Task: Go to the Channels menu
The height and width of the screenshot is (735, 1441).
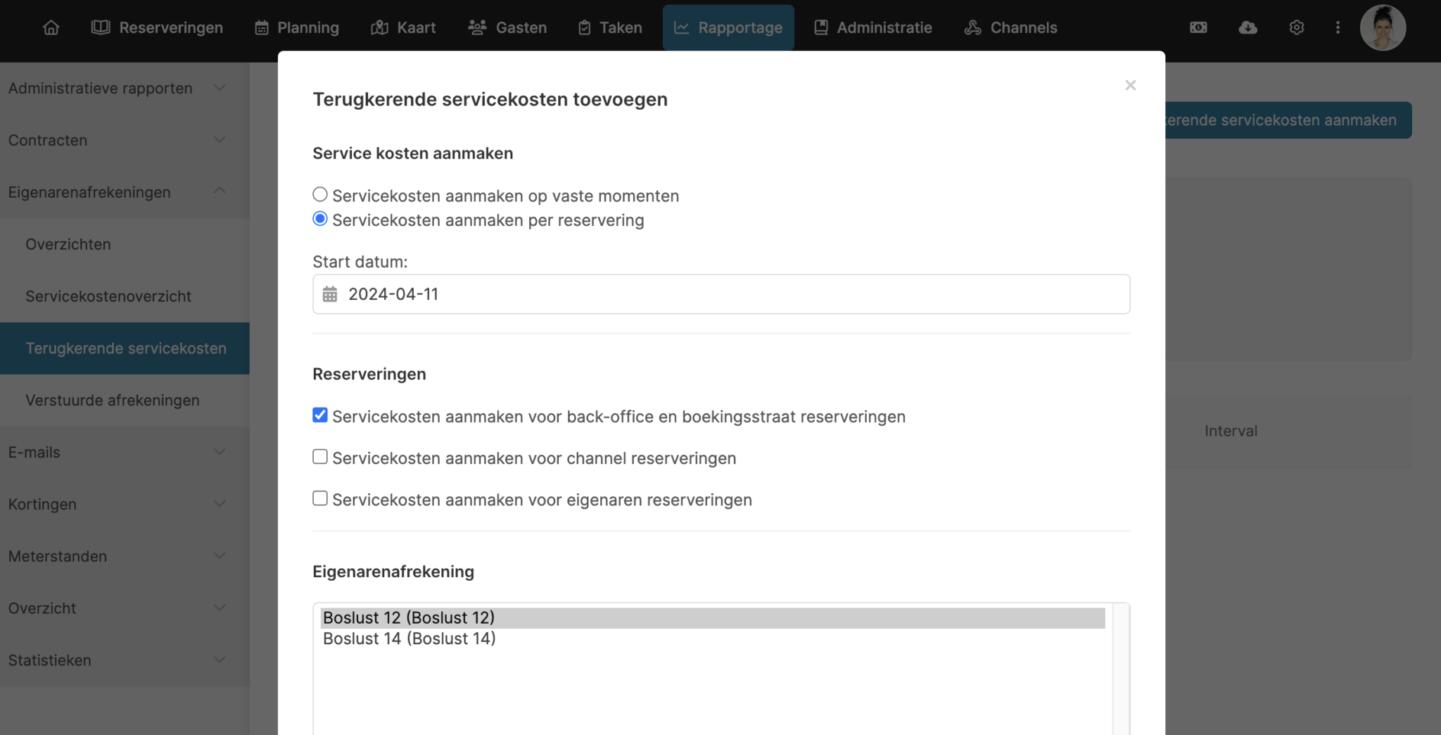Action: coord(1010,28)
